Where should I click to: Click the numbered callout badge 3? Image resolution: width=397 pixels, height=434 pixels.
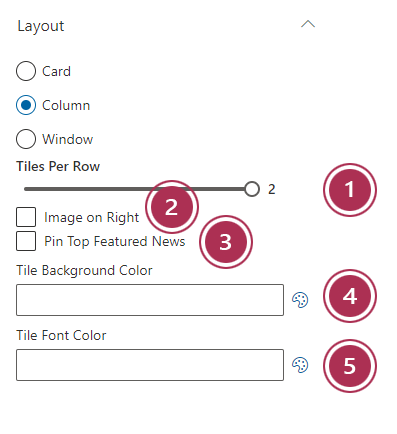click(x=226, y=242)
